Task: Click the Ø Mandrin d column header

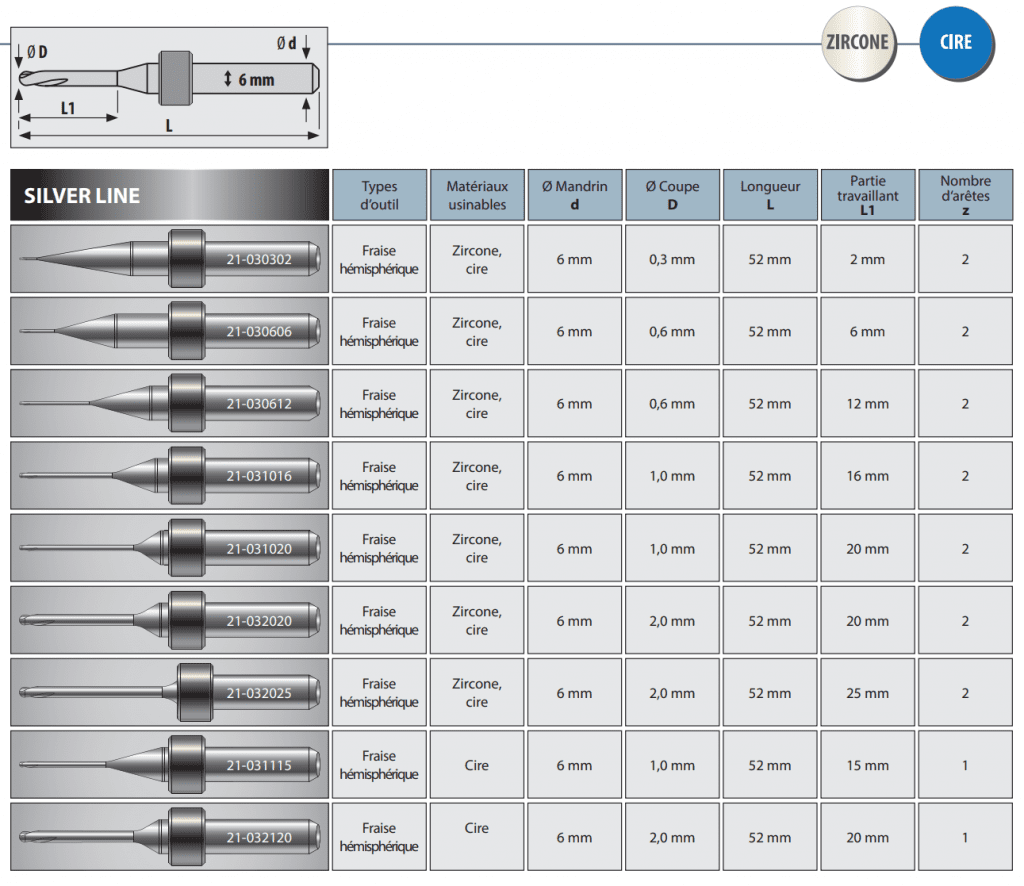Action: (x=574, y=195)
